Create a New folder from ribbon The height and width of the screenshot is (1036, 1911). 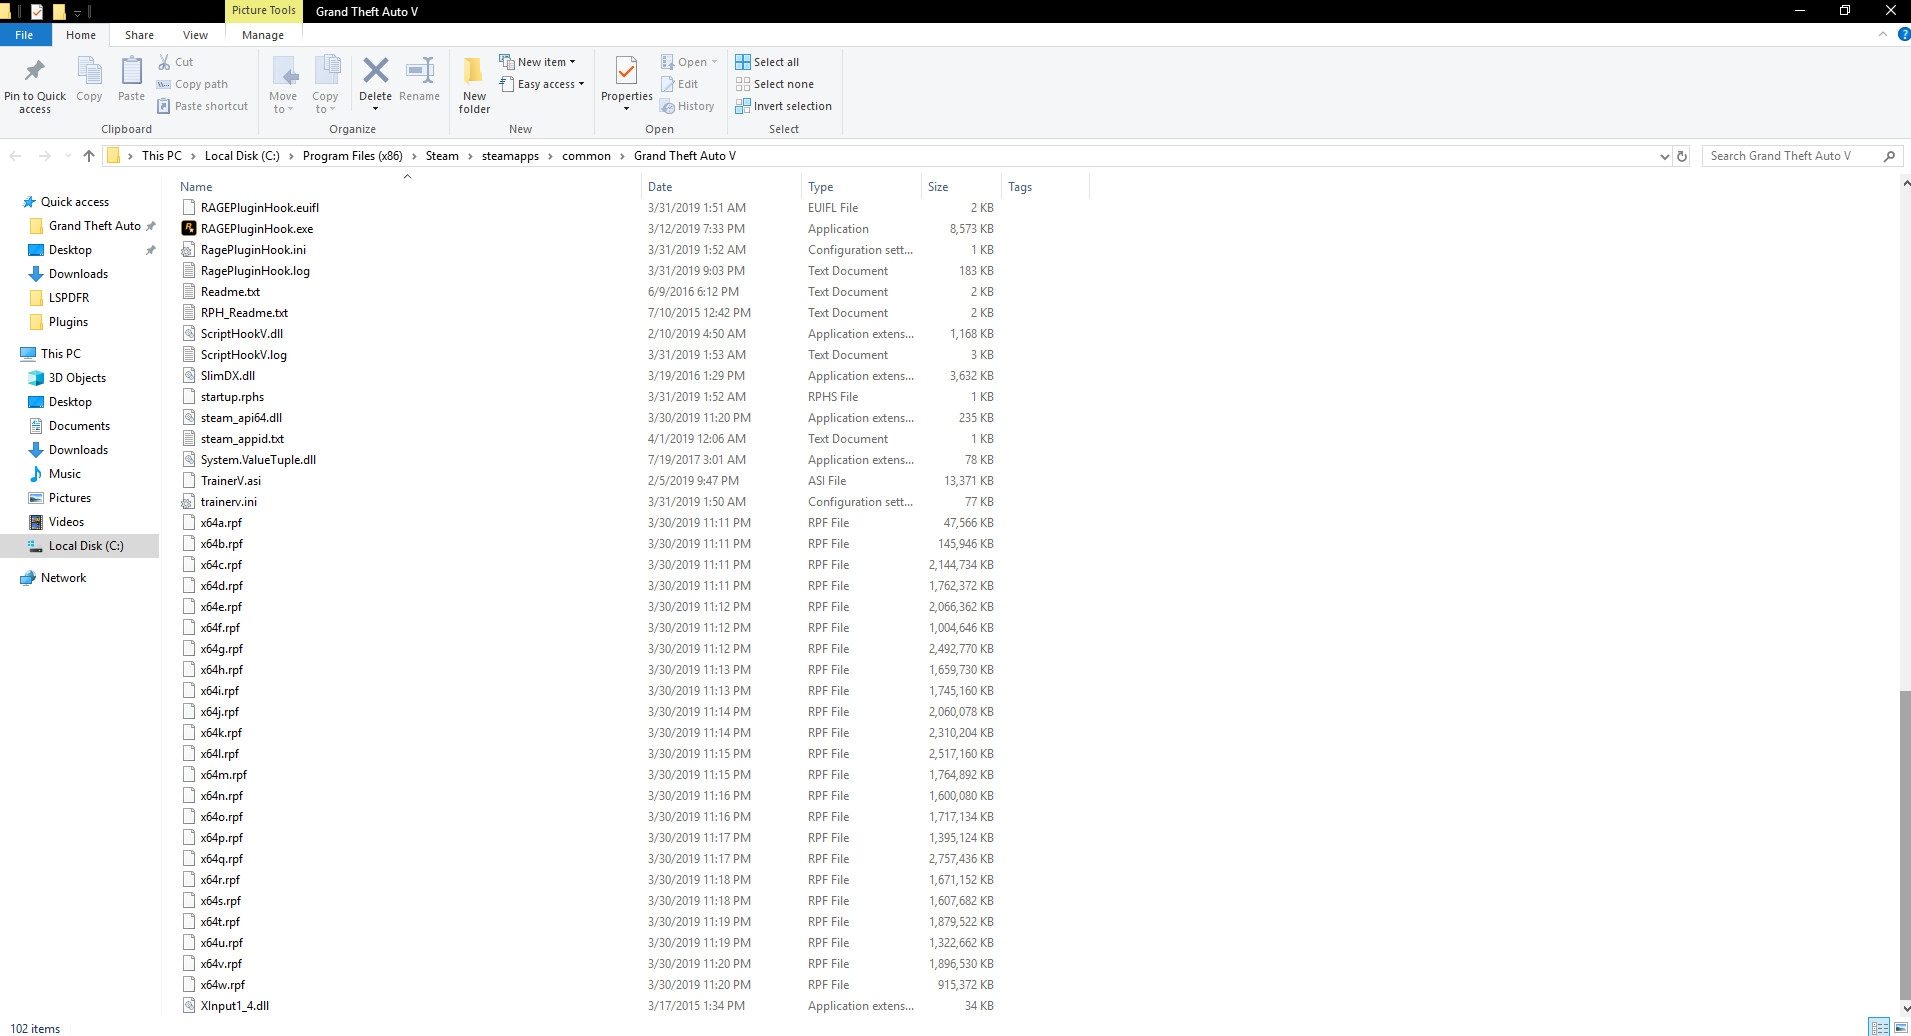pos(474,85)
